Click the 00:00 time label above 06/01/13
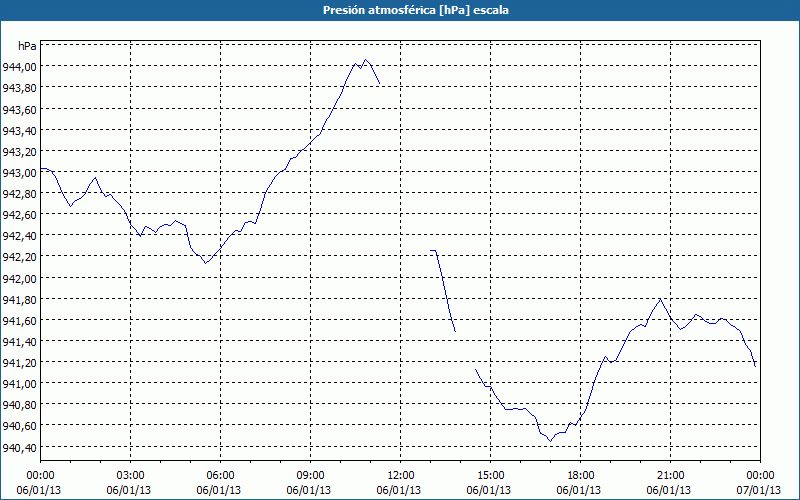800x500 pixels. point(41,476)
